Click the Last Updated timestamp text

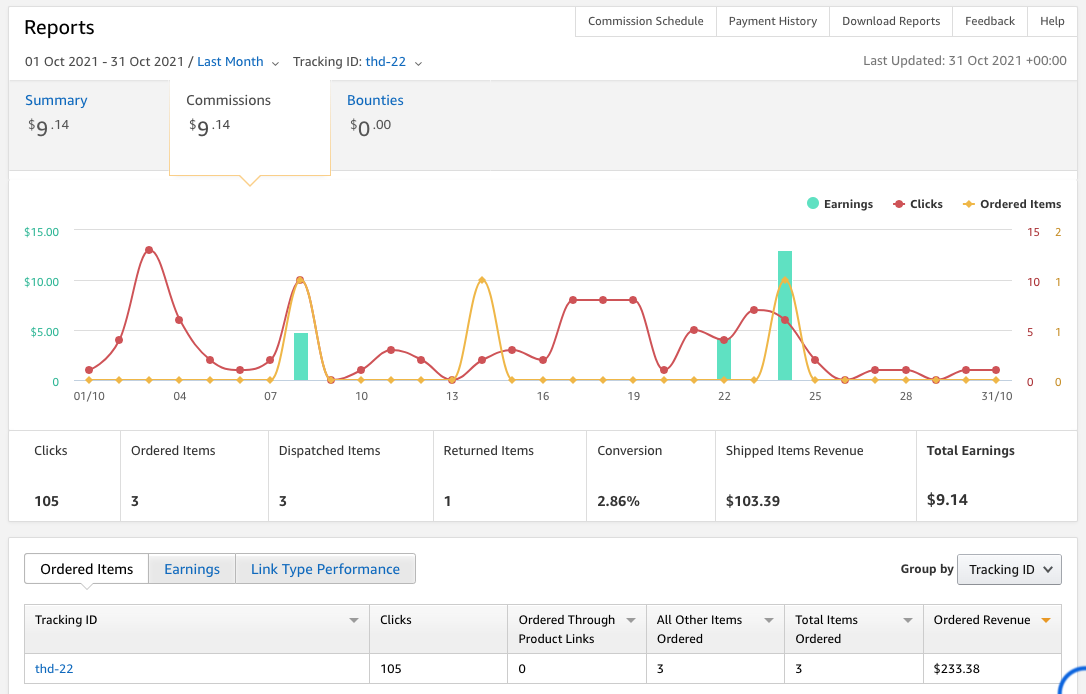[x=964, y=60]
